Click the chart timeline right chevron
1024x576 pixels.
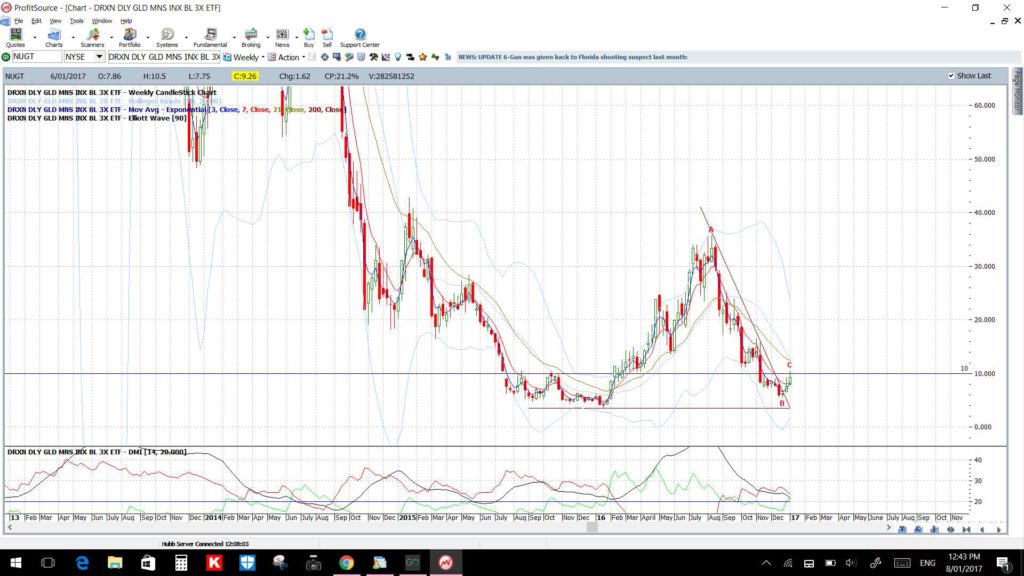coord(888,528)
